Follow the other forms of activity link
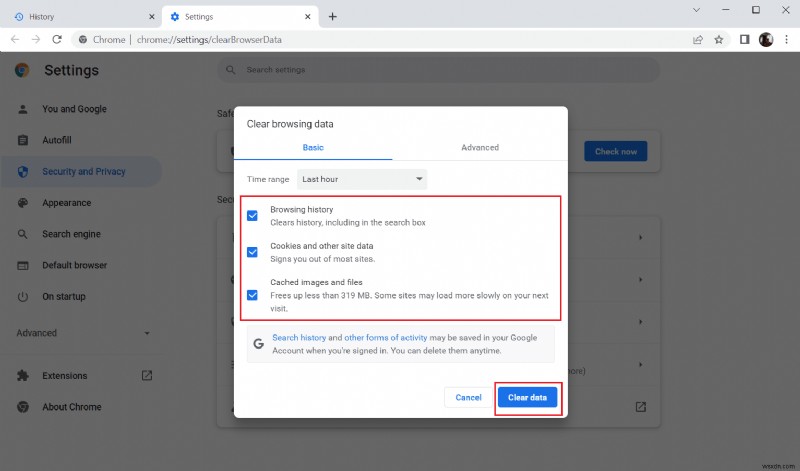 click(386, 337)
